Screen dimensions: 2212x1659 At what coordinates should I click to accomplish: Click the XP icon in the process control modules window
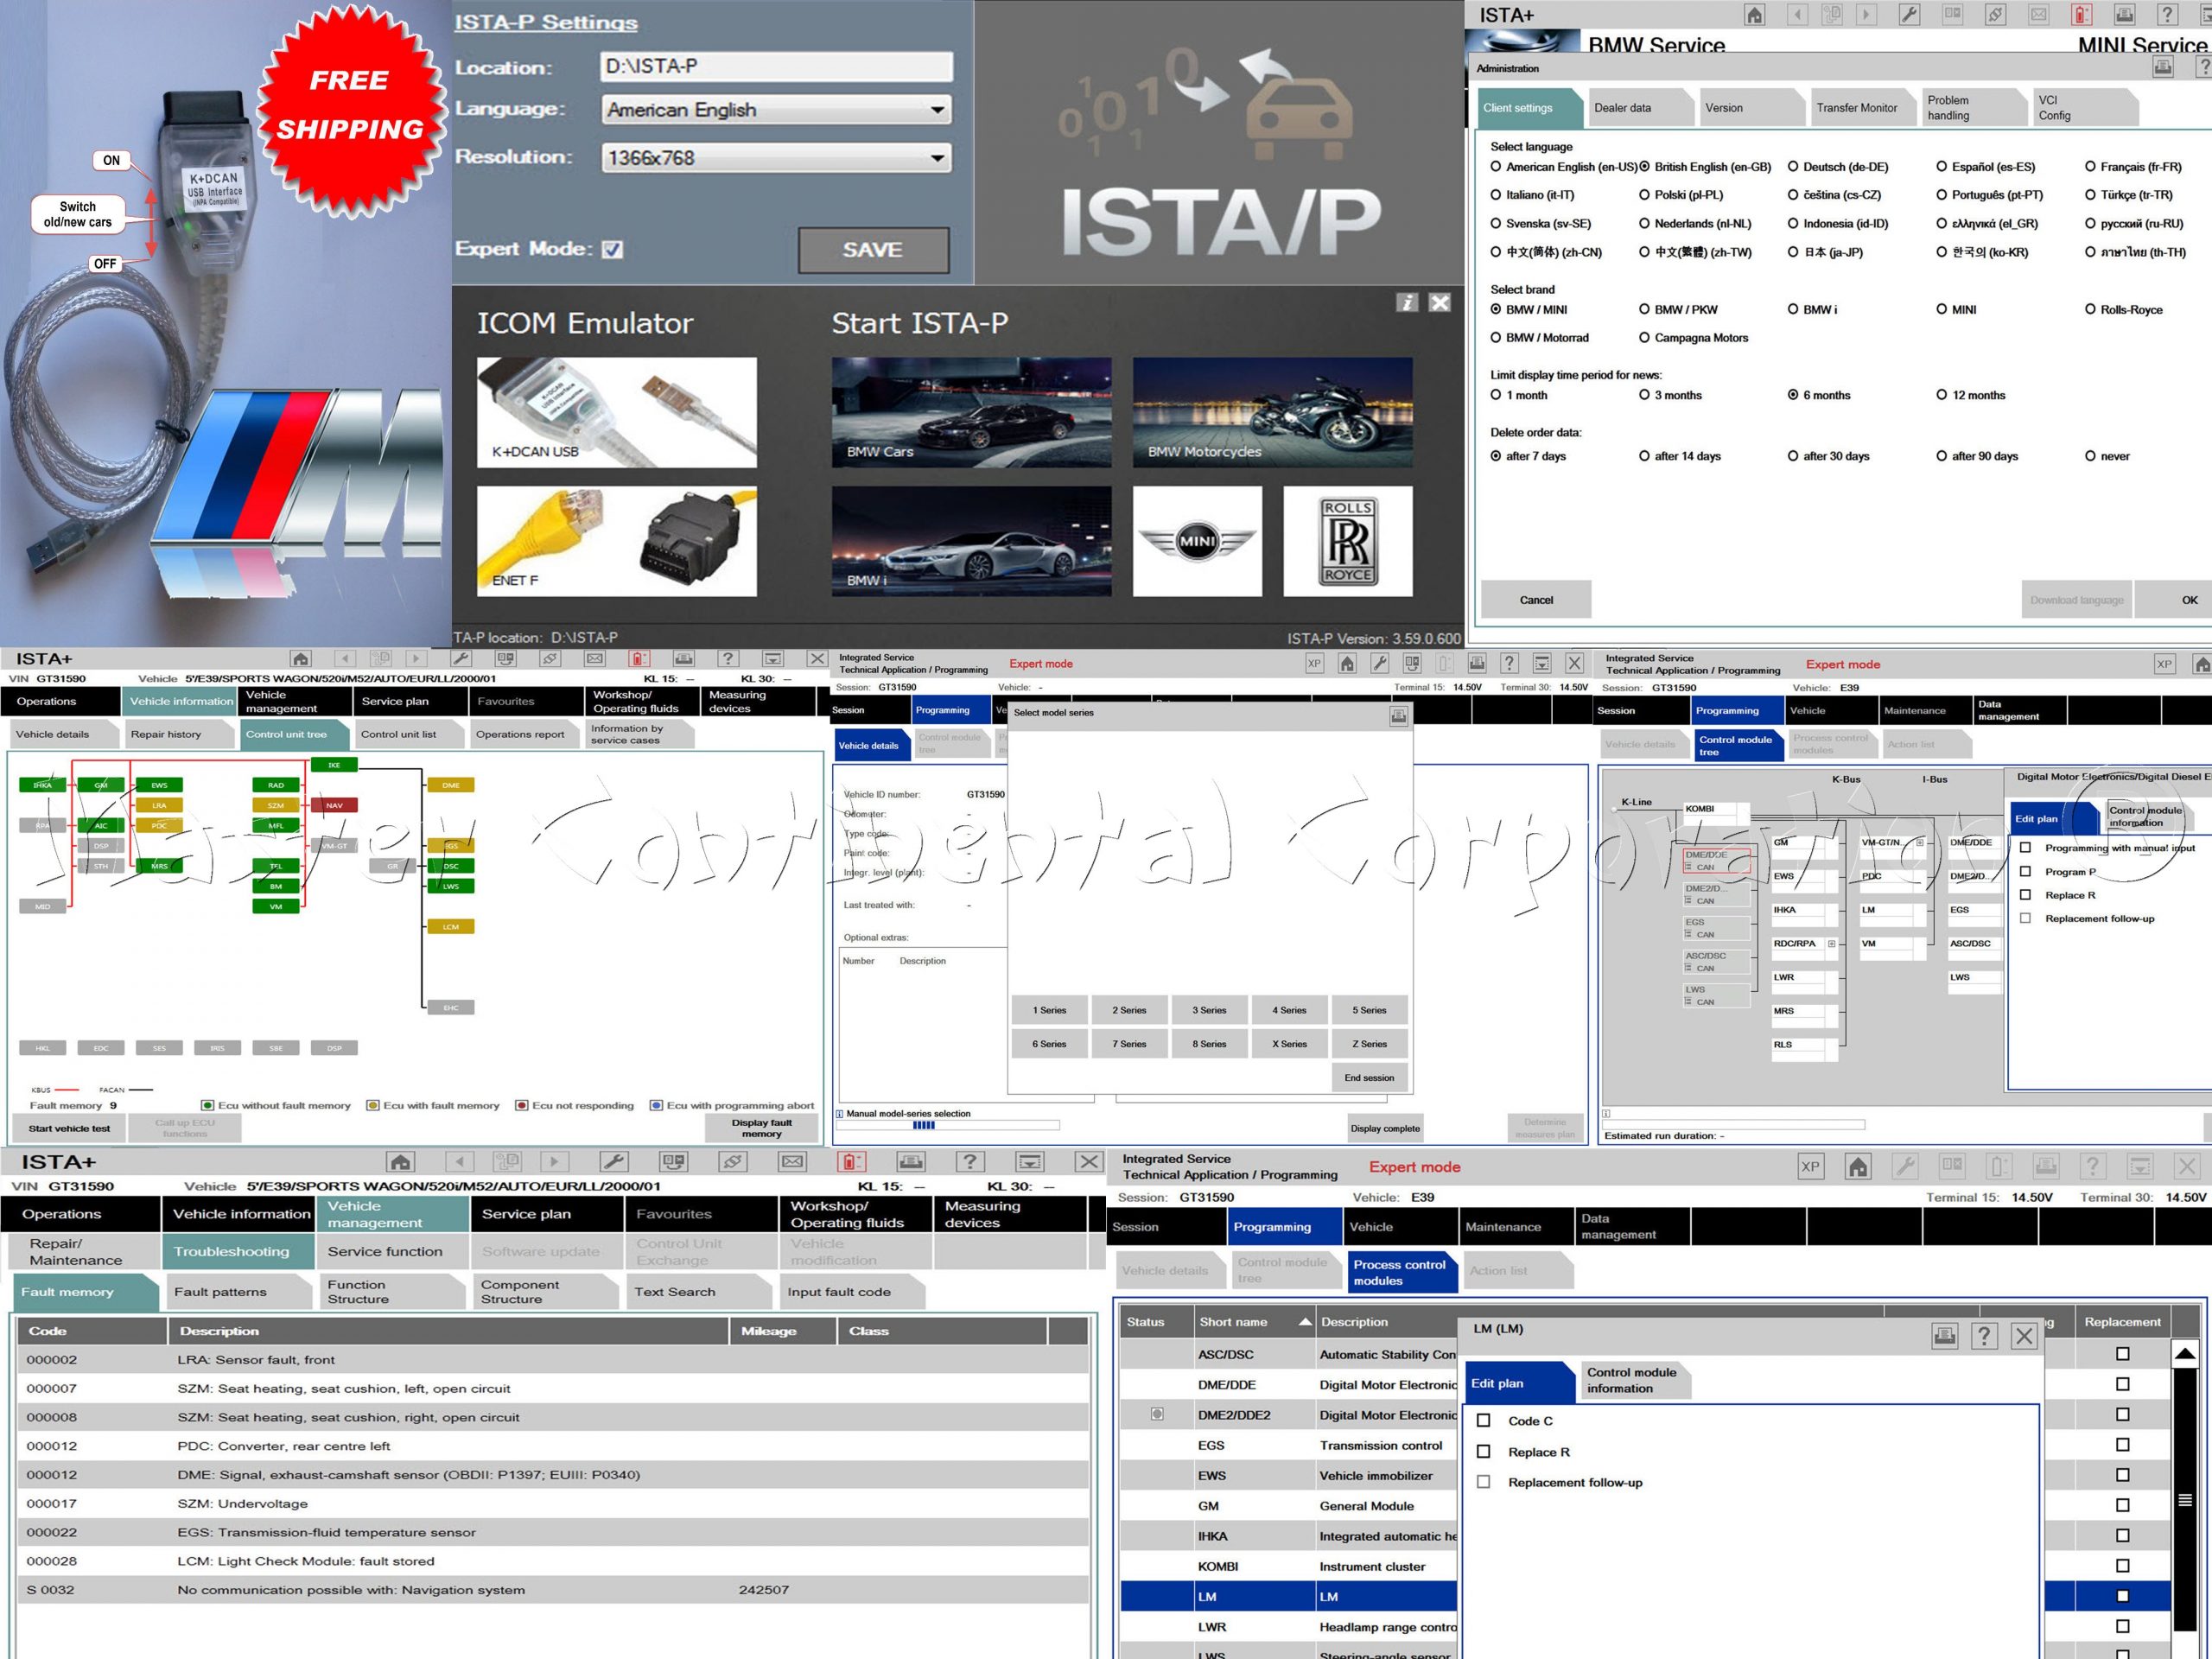1810,1166
